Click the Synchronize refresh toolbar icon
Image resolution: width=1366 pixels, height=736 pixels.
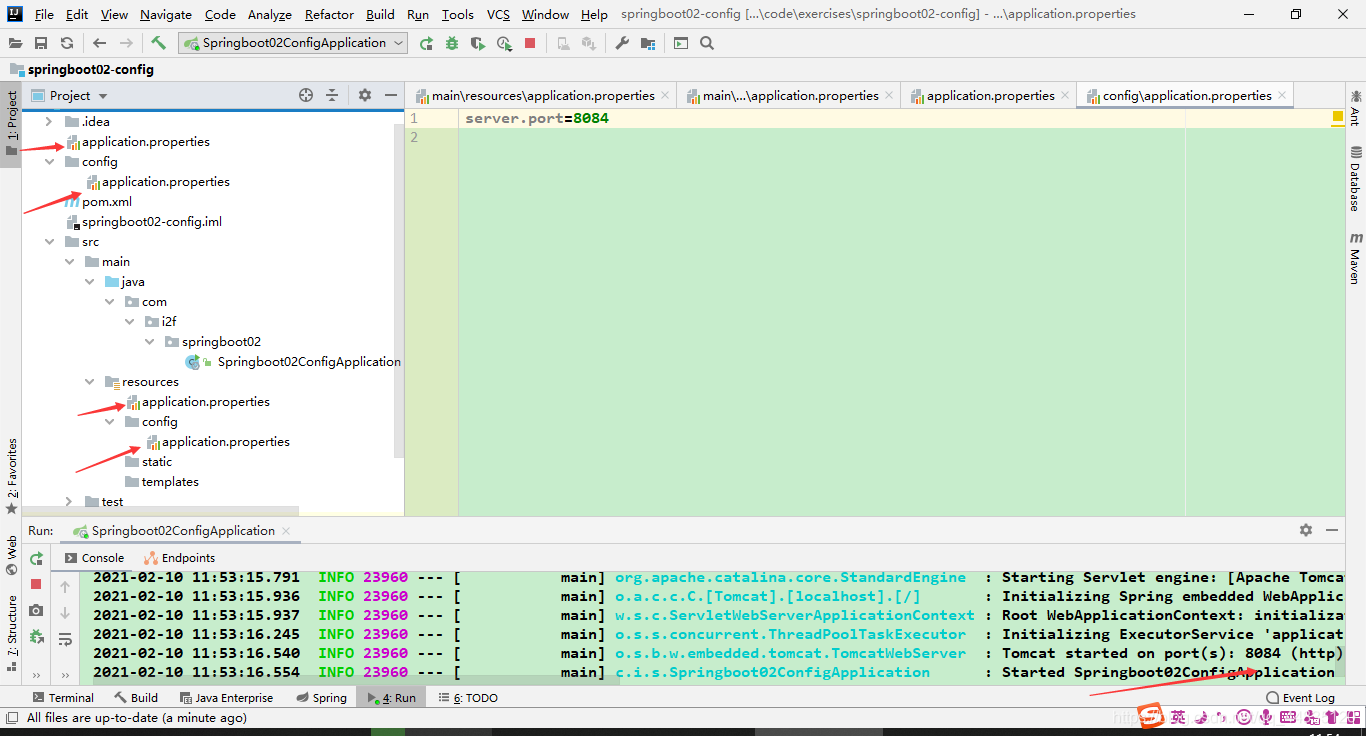pyautogui.click(x=66, y=43)
